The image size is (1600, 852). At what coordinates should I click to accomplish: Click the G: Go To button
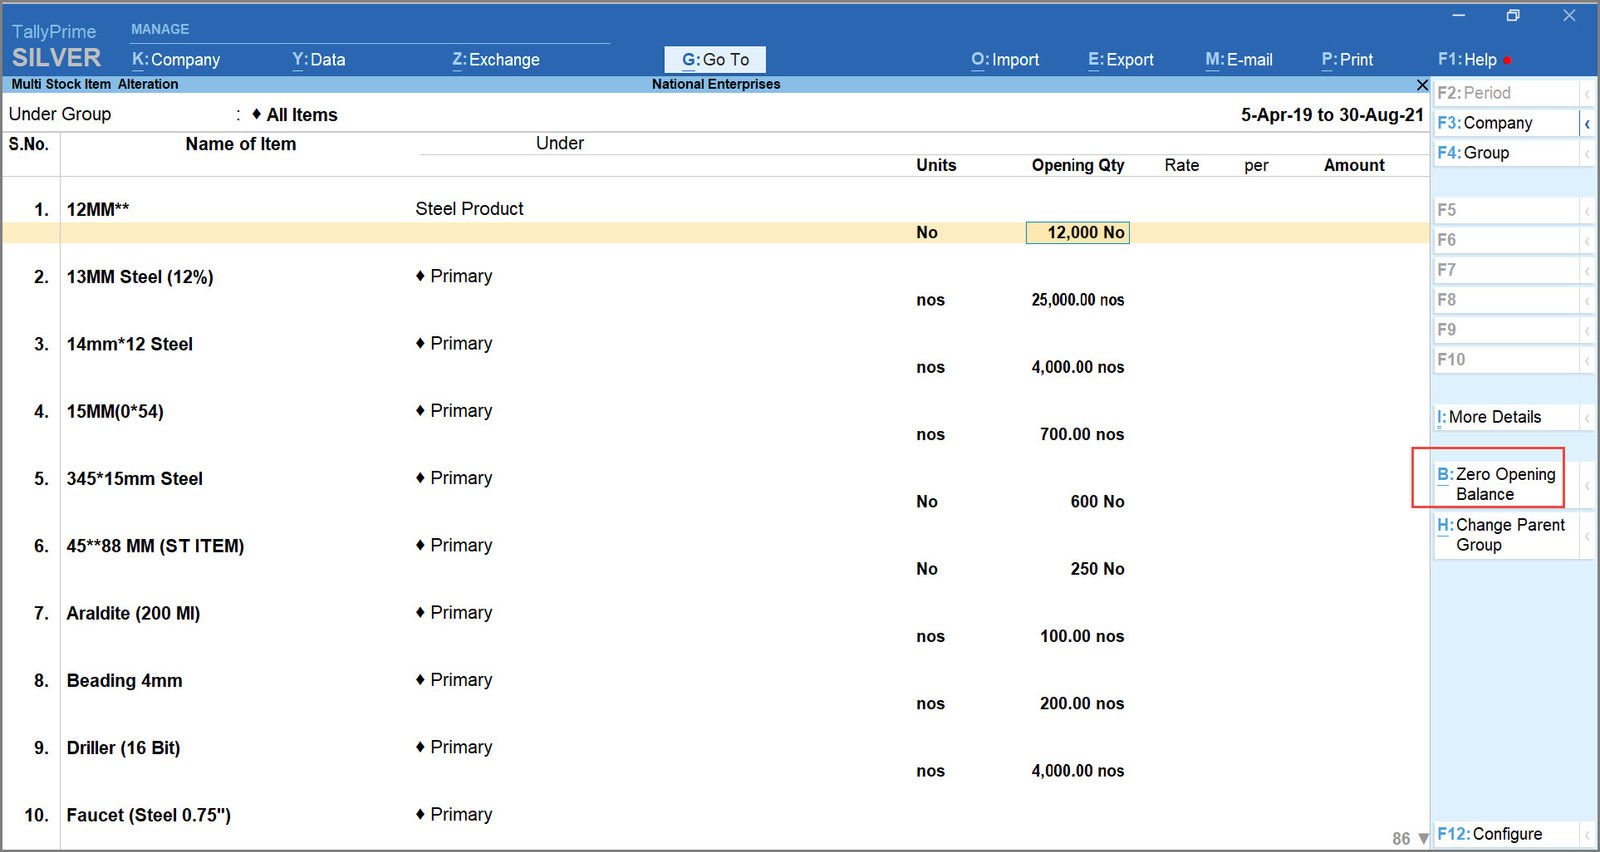[x=715, y=60]
